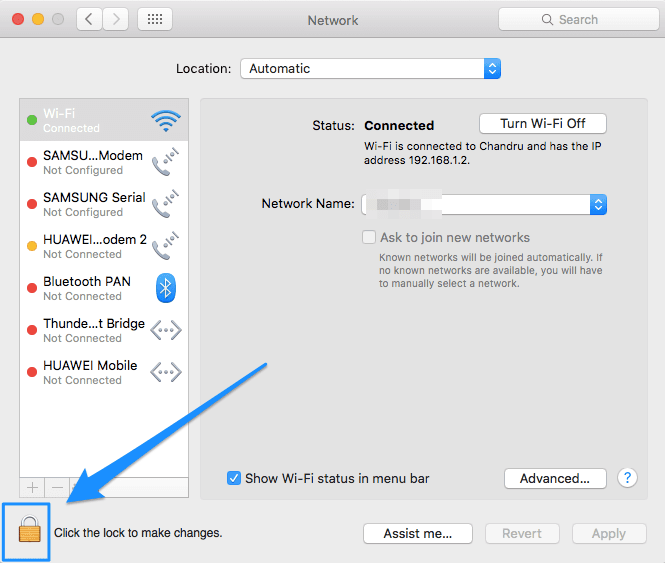Remove selected service with minus button

[x=57, y=487]
